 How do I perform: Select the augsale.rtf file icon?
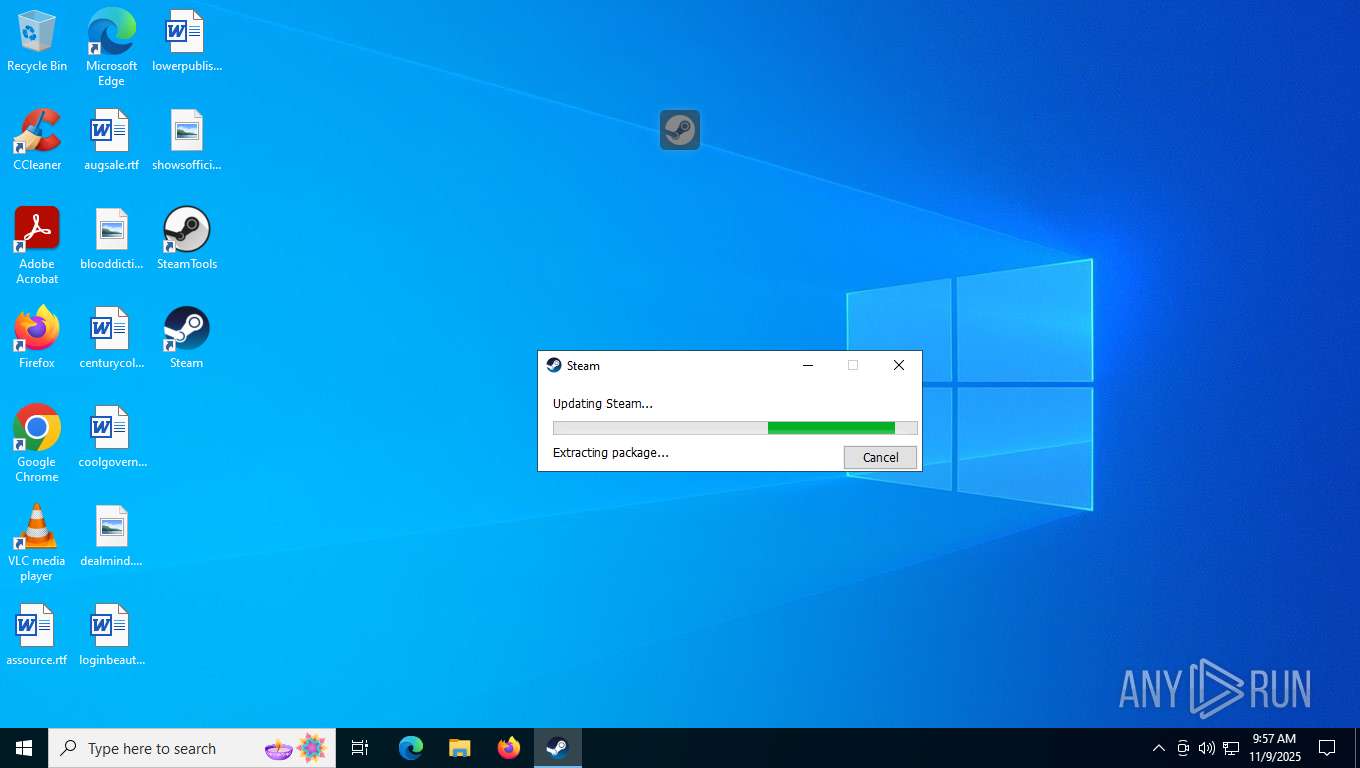[x=111, y=140]
